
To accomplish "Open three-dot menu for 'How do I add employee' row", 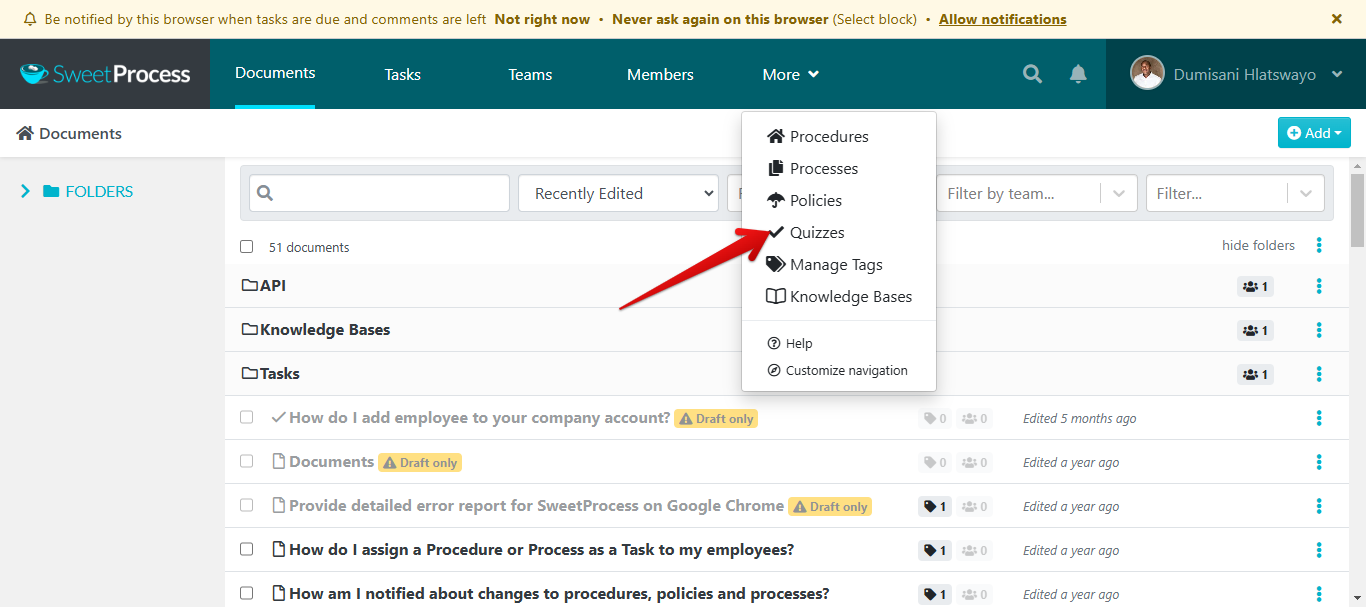I will 1319,418.
